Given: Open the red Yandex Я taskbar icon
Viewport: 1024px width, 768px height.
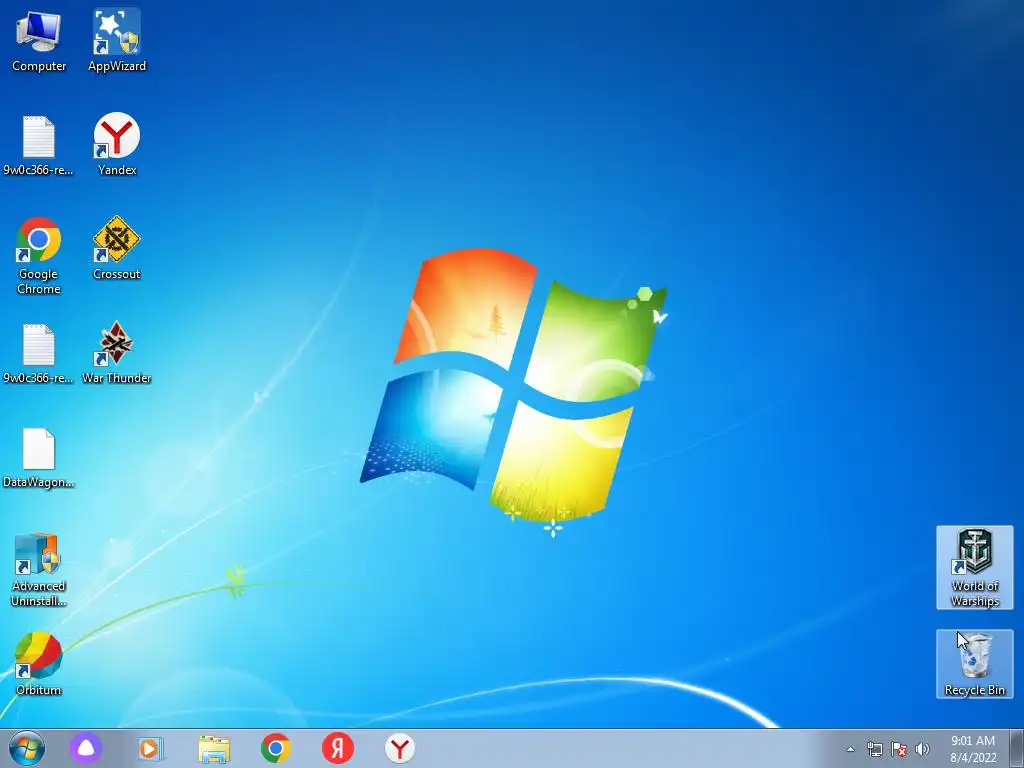Looking at the screenshot, I should pos(338,748).
